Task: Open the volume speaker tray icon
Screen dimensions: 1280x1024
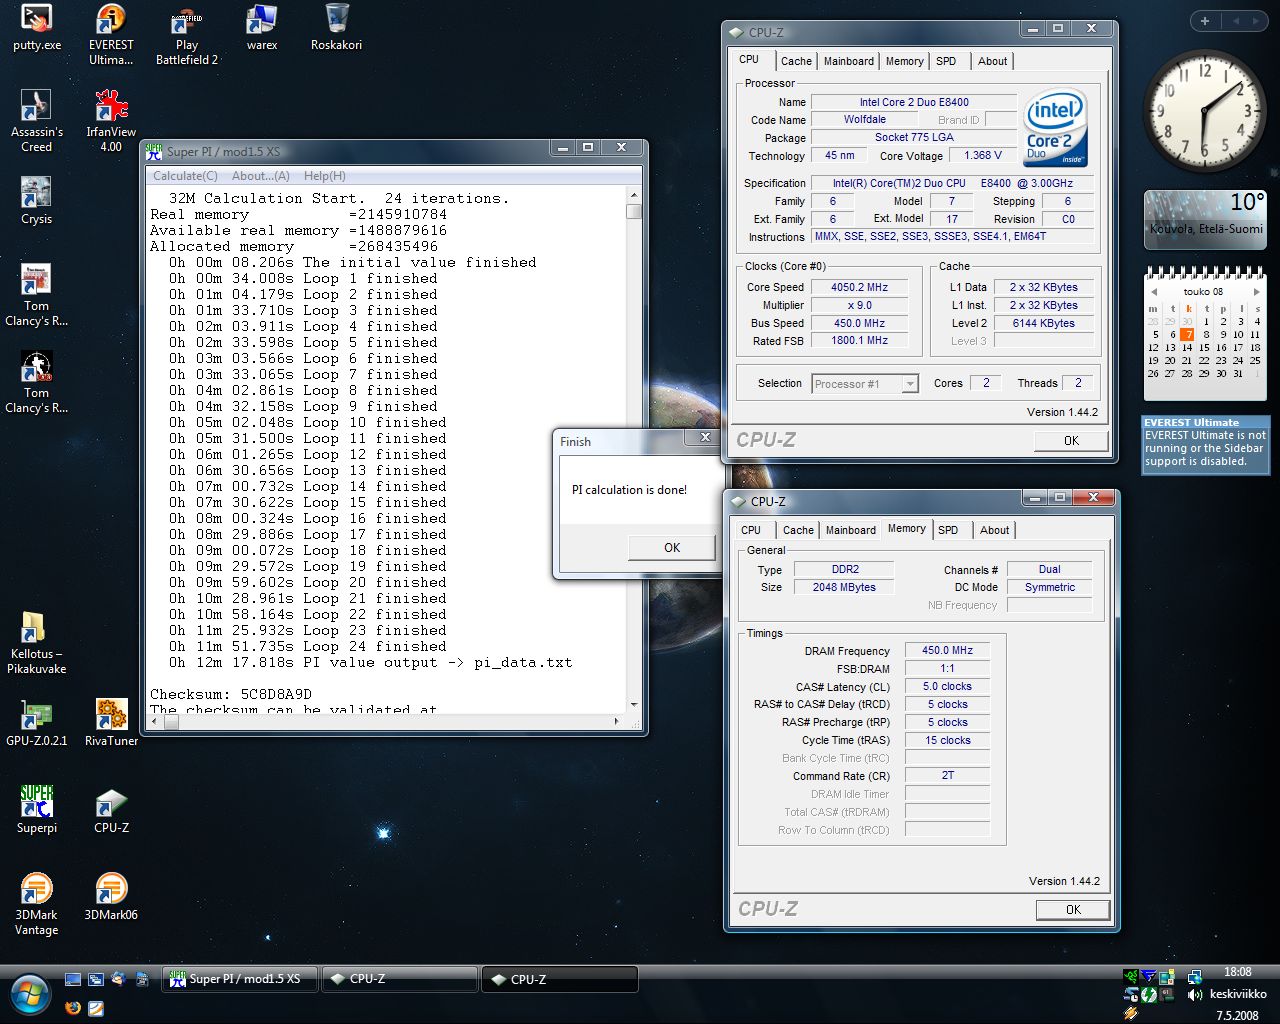Action: point(1194,995)
